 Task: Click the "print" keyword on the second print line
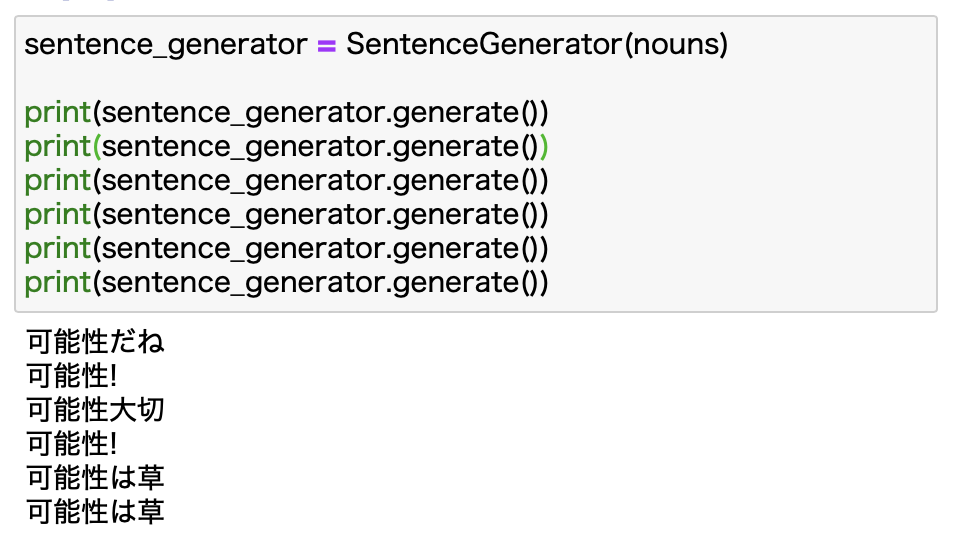[58, 147]
